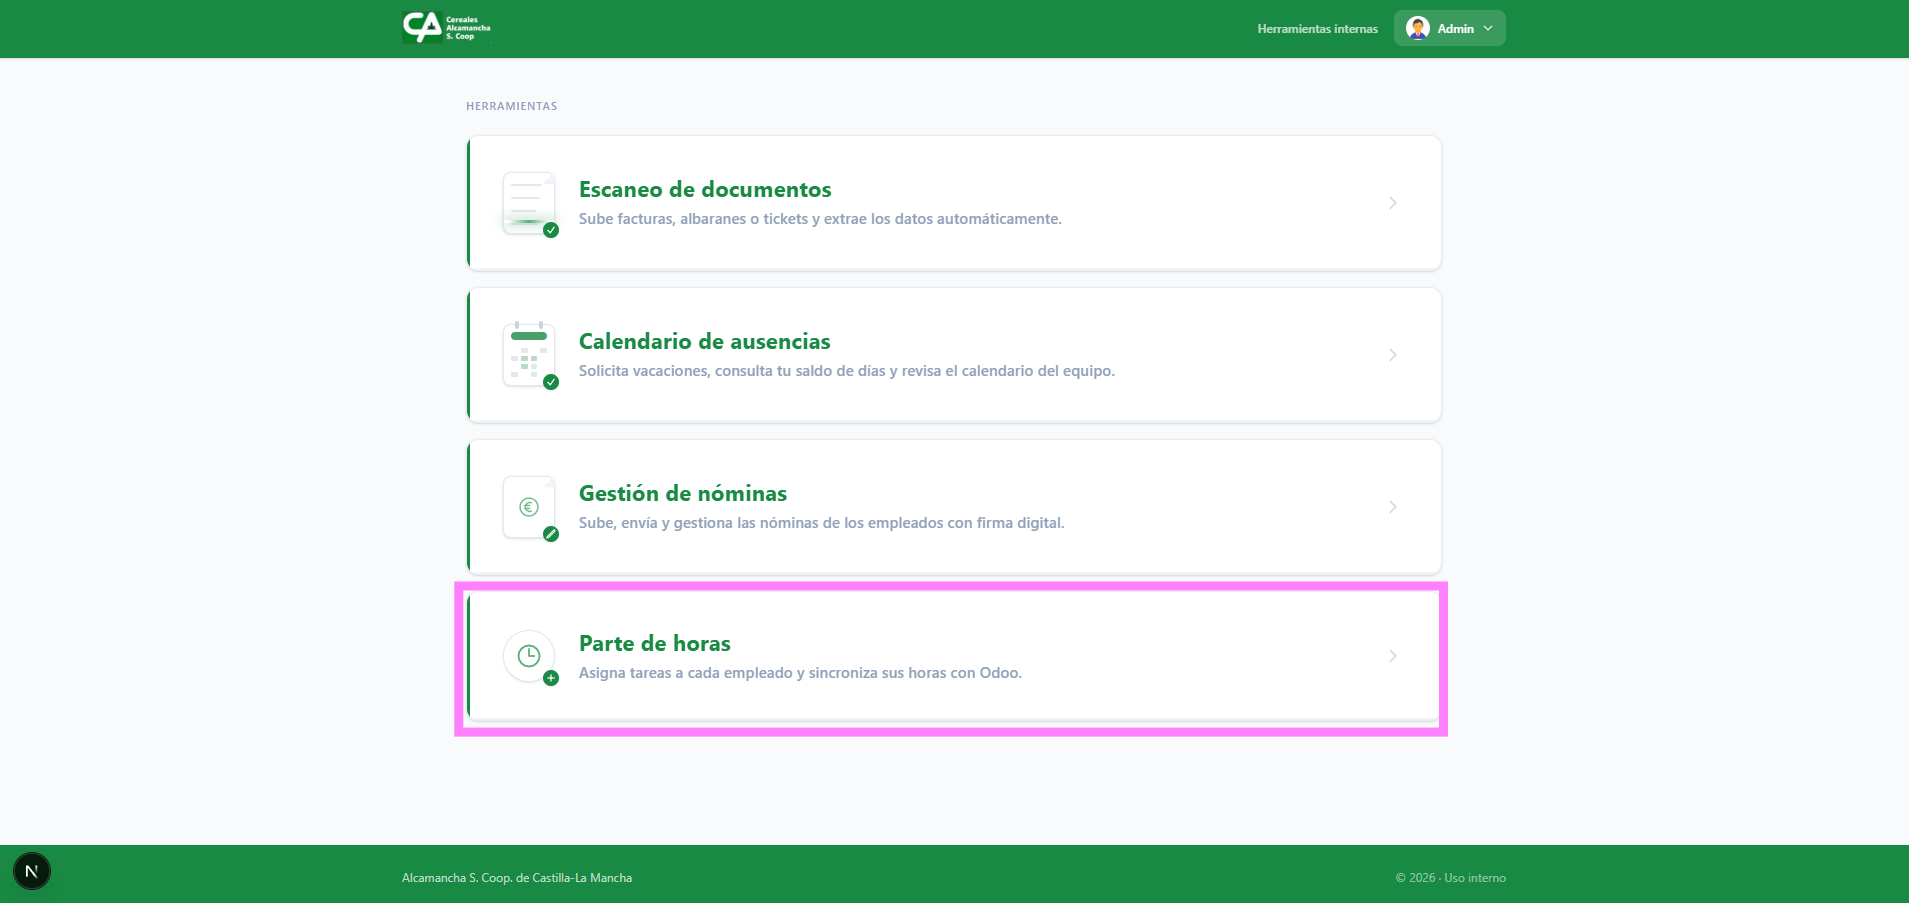Screen dimensions: 1909x903
Task: Select the Parte de horas title
Action: [654, 644]
